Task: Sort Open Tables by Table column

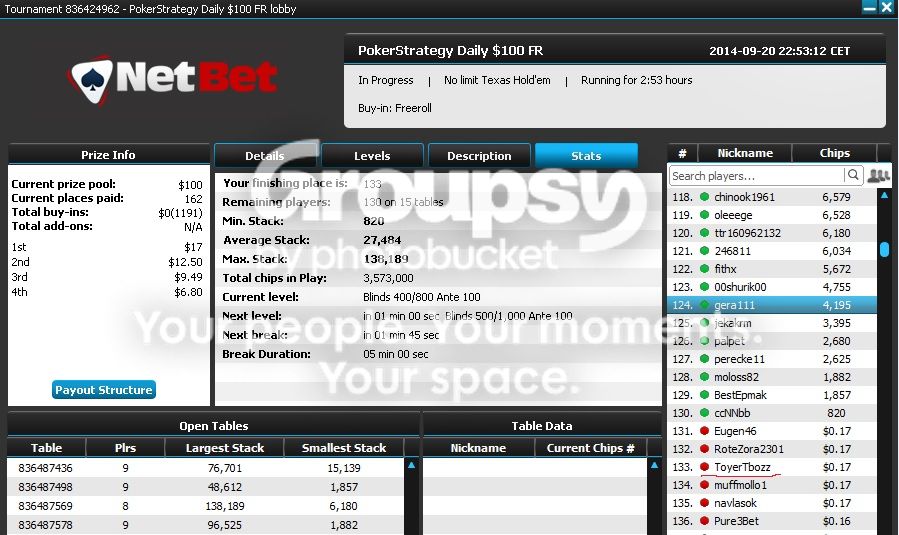Action: click(x=46, y=448)
